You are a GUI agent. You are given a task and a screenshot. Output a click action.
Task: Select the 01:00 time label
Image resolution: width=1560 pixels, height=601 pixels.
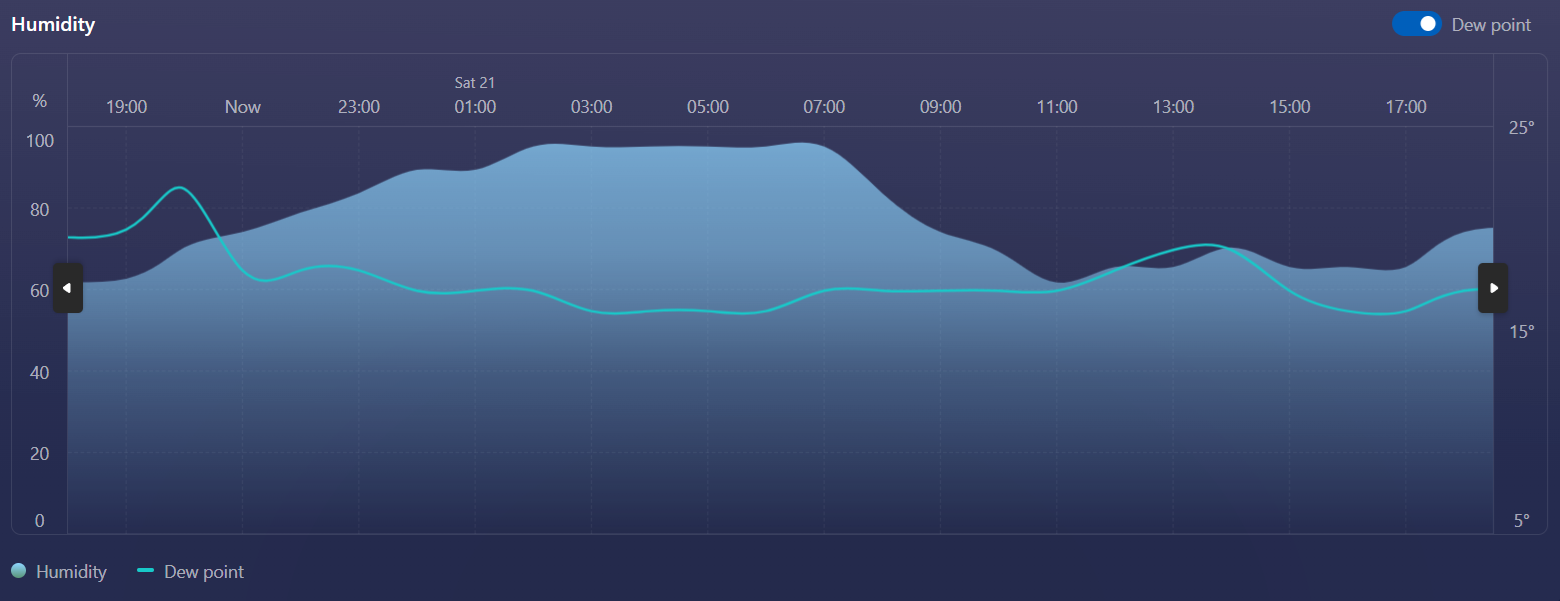pos(475,107)
